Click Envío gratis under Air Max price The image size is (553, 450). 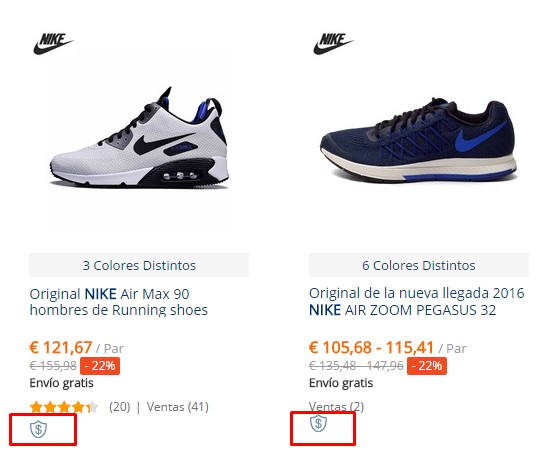(61, 383)
